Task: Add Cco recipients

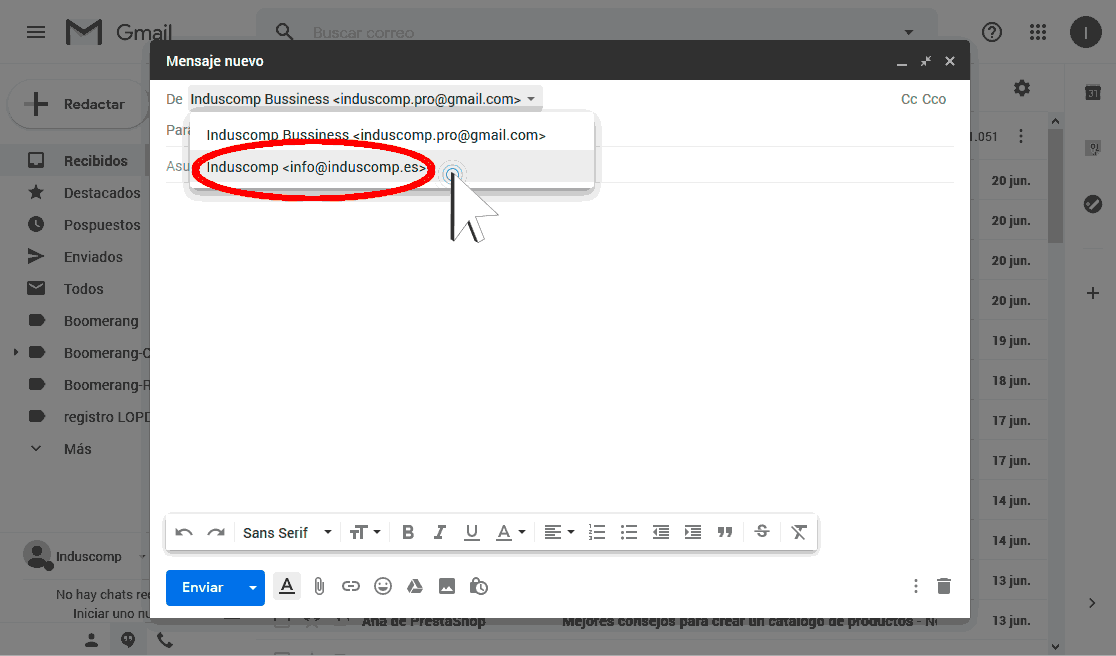Action: click(x=934, y=99)
